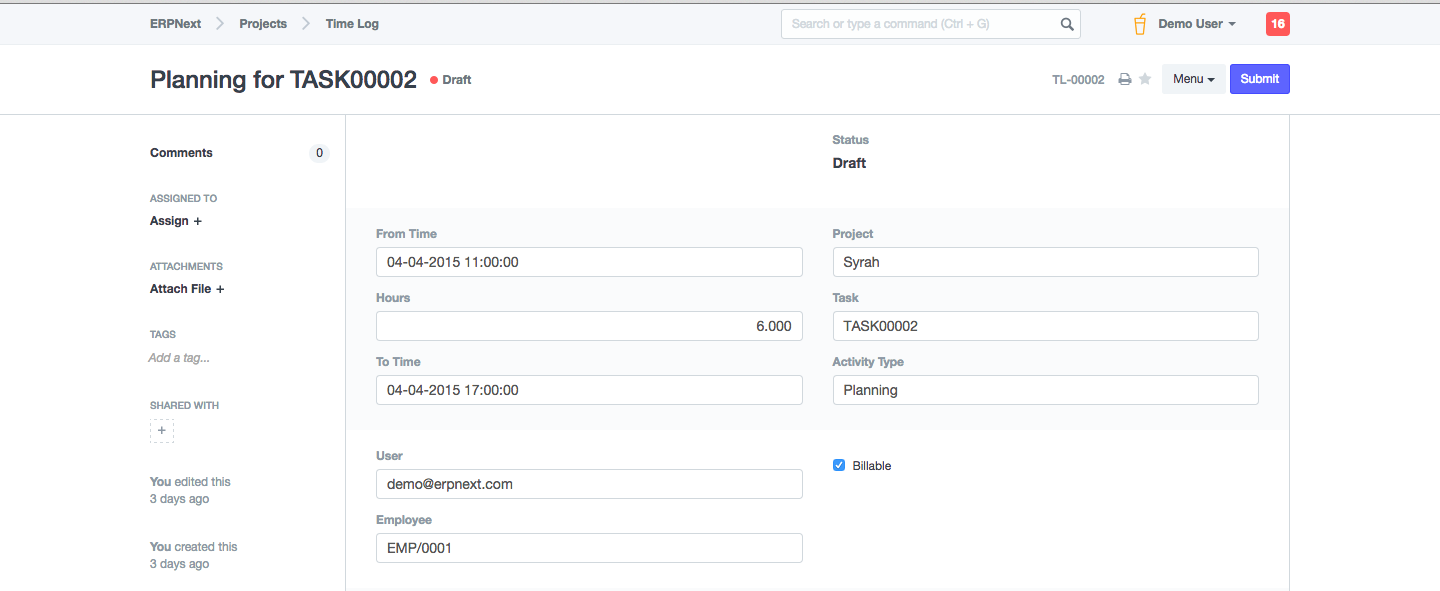This screenshot has height=591, width=1440.
Task: Open the Menu dropdown
Action: coord(1193,79)
